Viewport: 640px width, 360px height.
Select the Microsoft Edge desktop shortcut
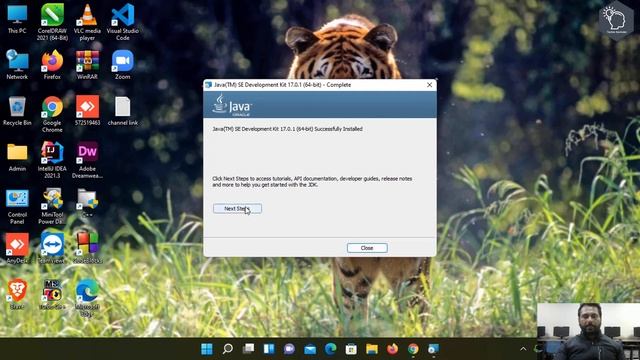point(87,298)
